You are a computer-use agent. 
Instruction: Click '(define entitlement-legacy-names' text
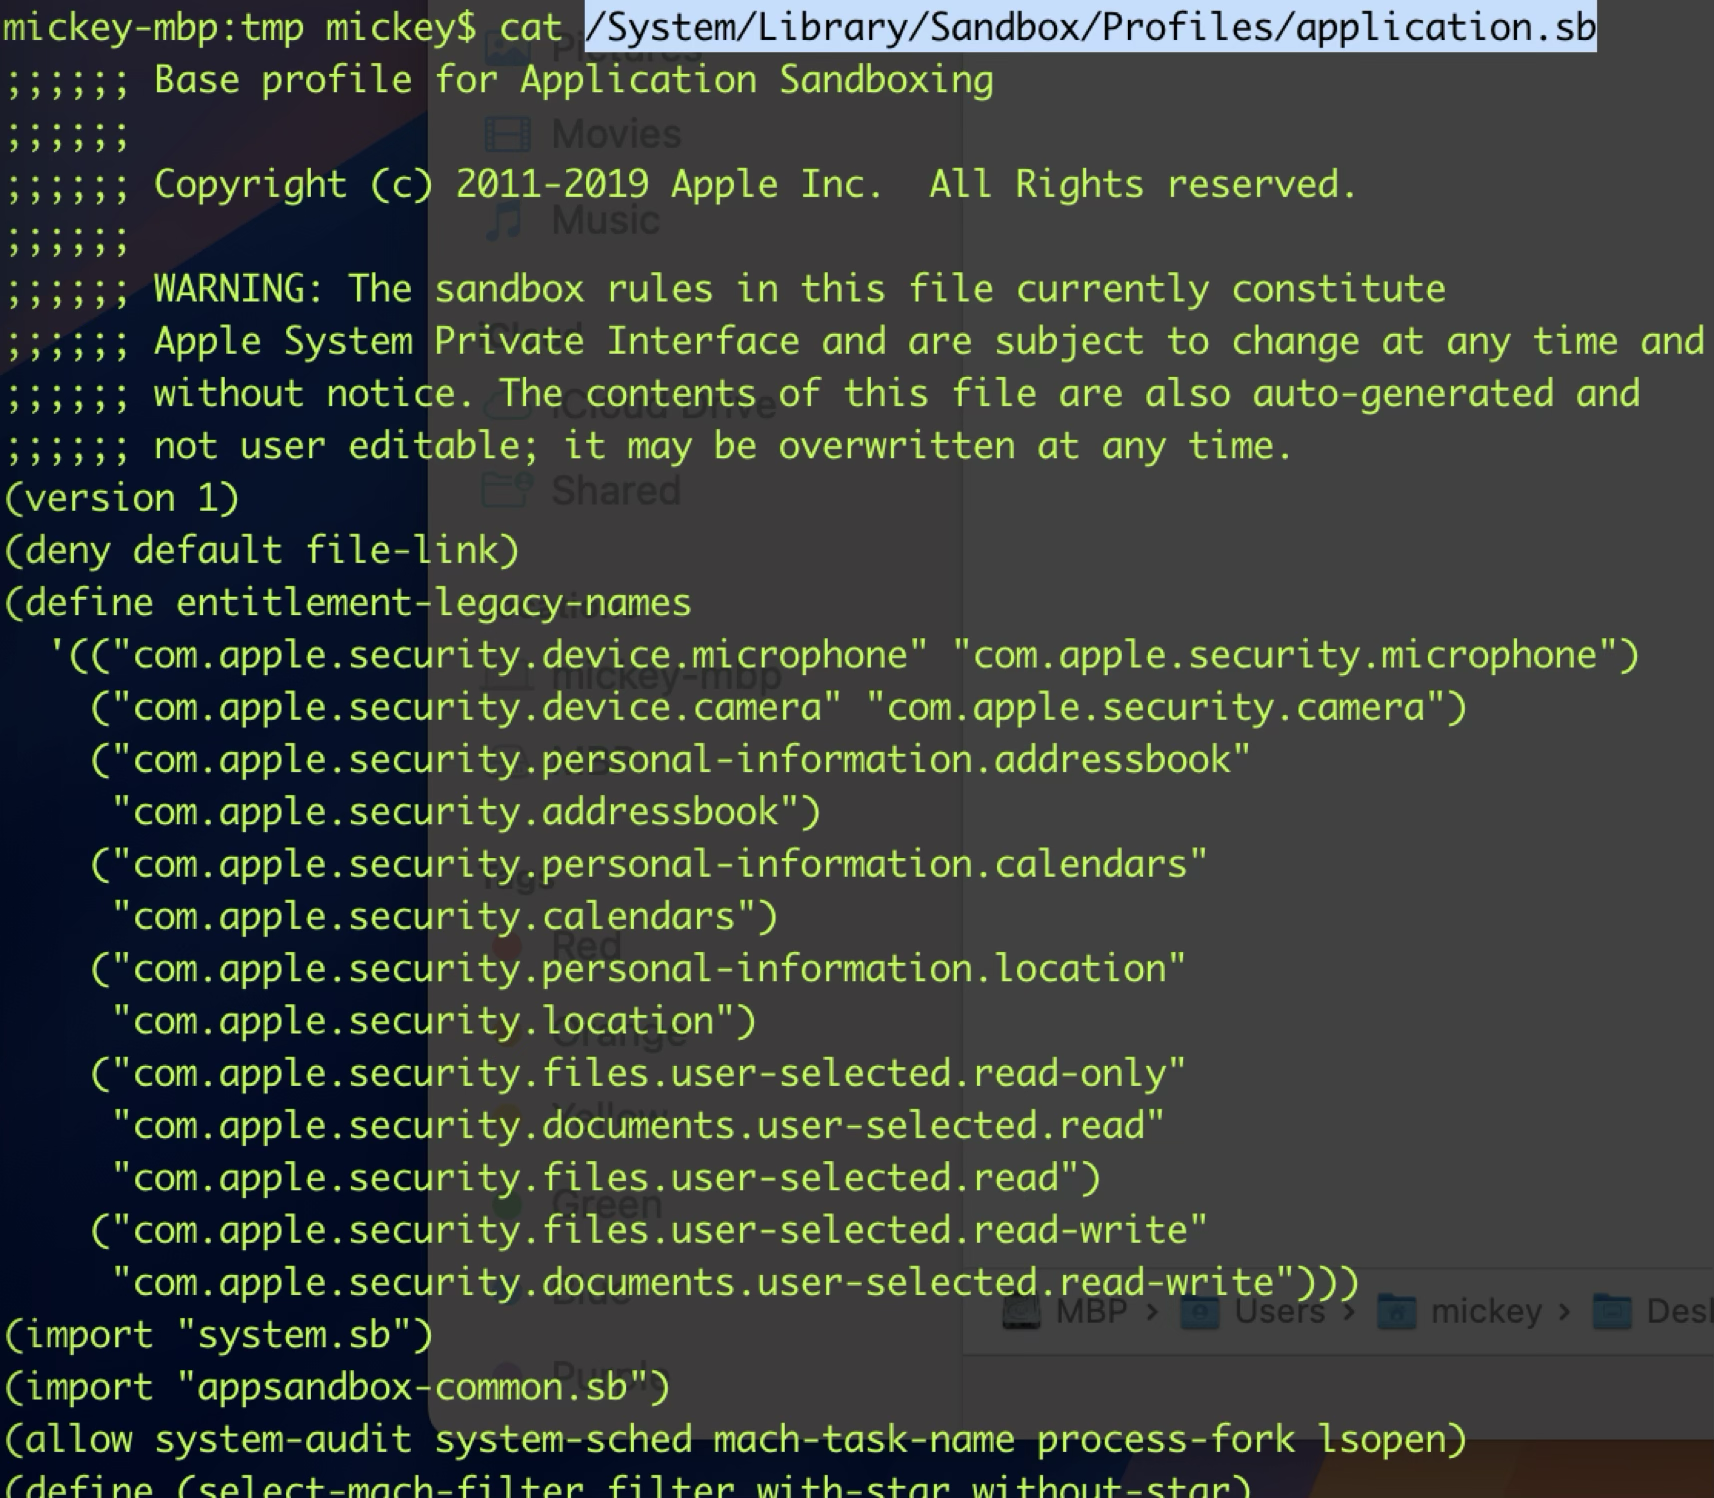tap(348, 603)
